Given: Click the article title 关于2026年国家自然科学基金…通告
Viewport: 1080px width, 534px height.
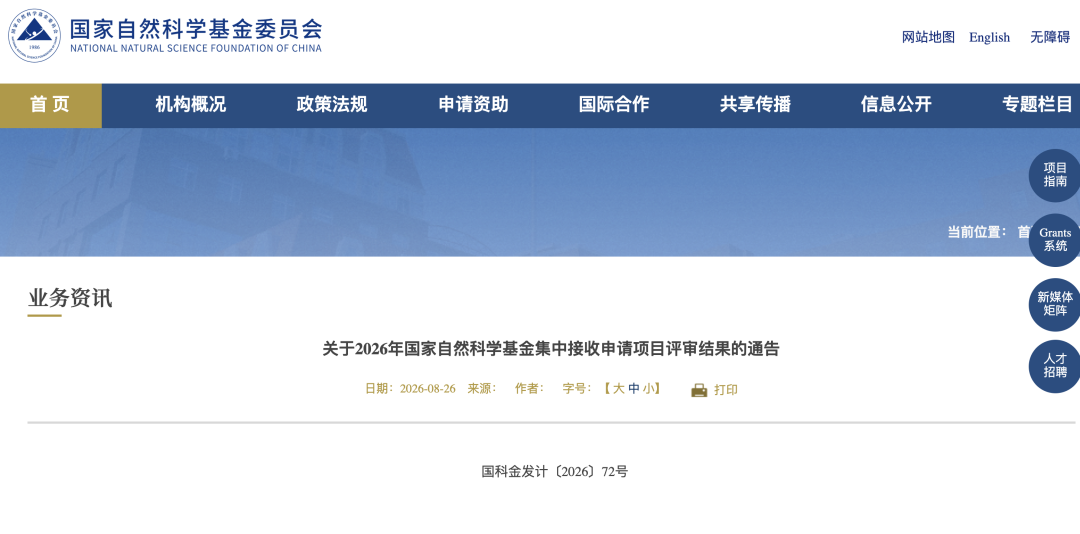Looking at the screenshot, I should point(550,349).
